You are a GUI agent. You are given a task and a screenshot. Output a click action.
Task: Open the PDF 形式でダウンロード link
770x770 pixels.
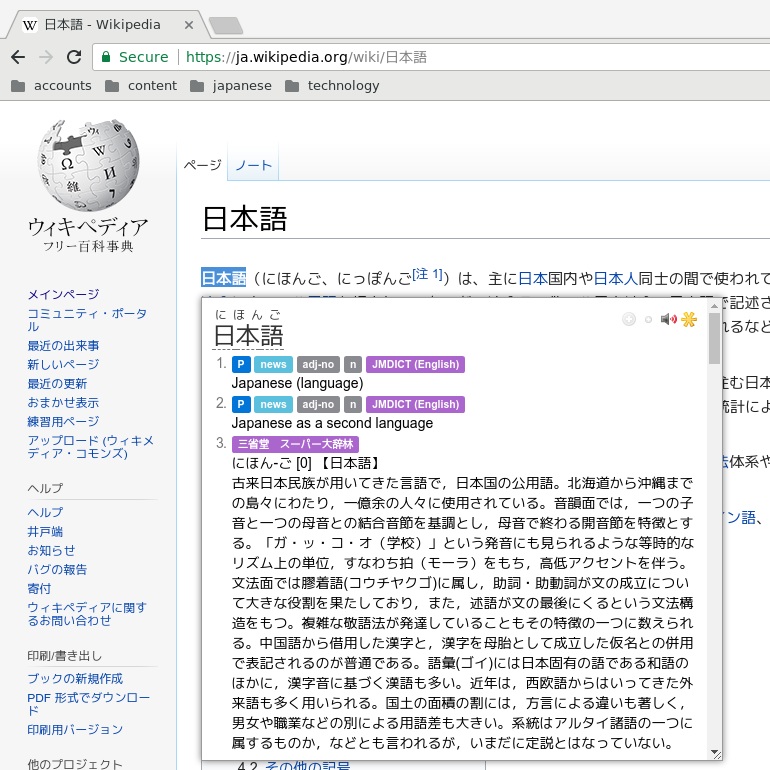(89, 704)
